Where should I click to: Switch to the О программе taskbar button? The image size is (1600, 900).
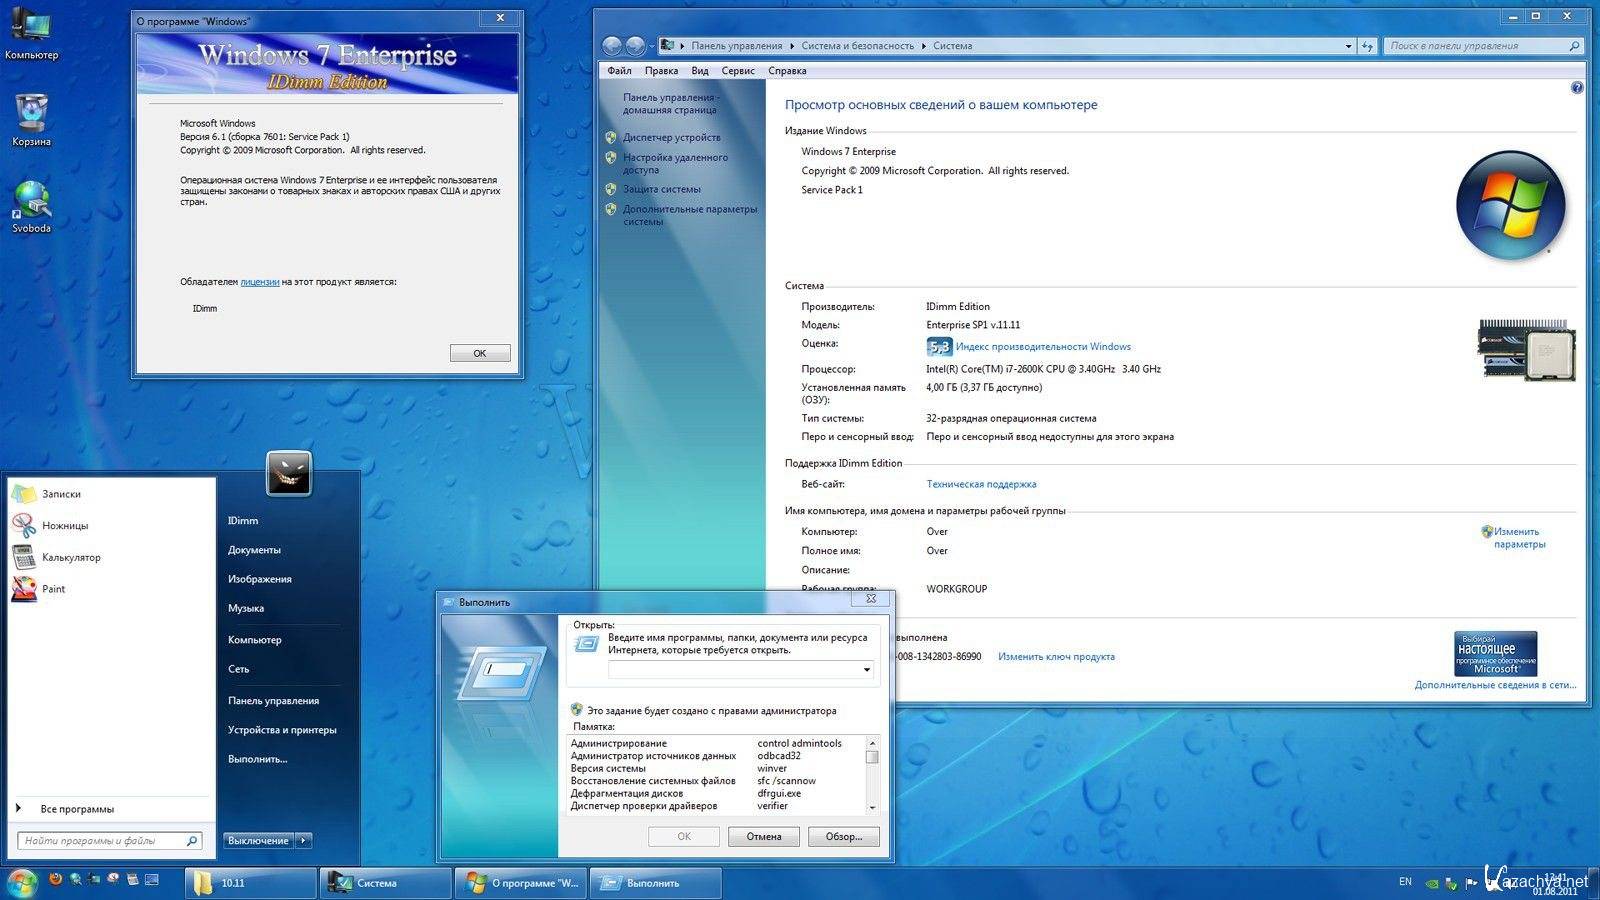click(521, 883)
